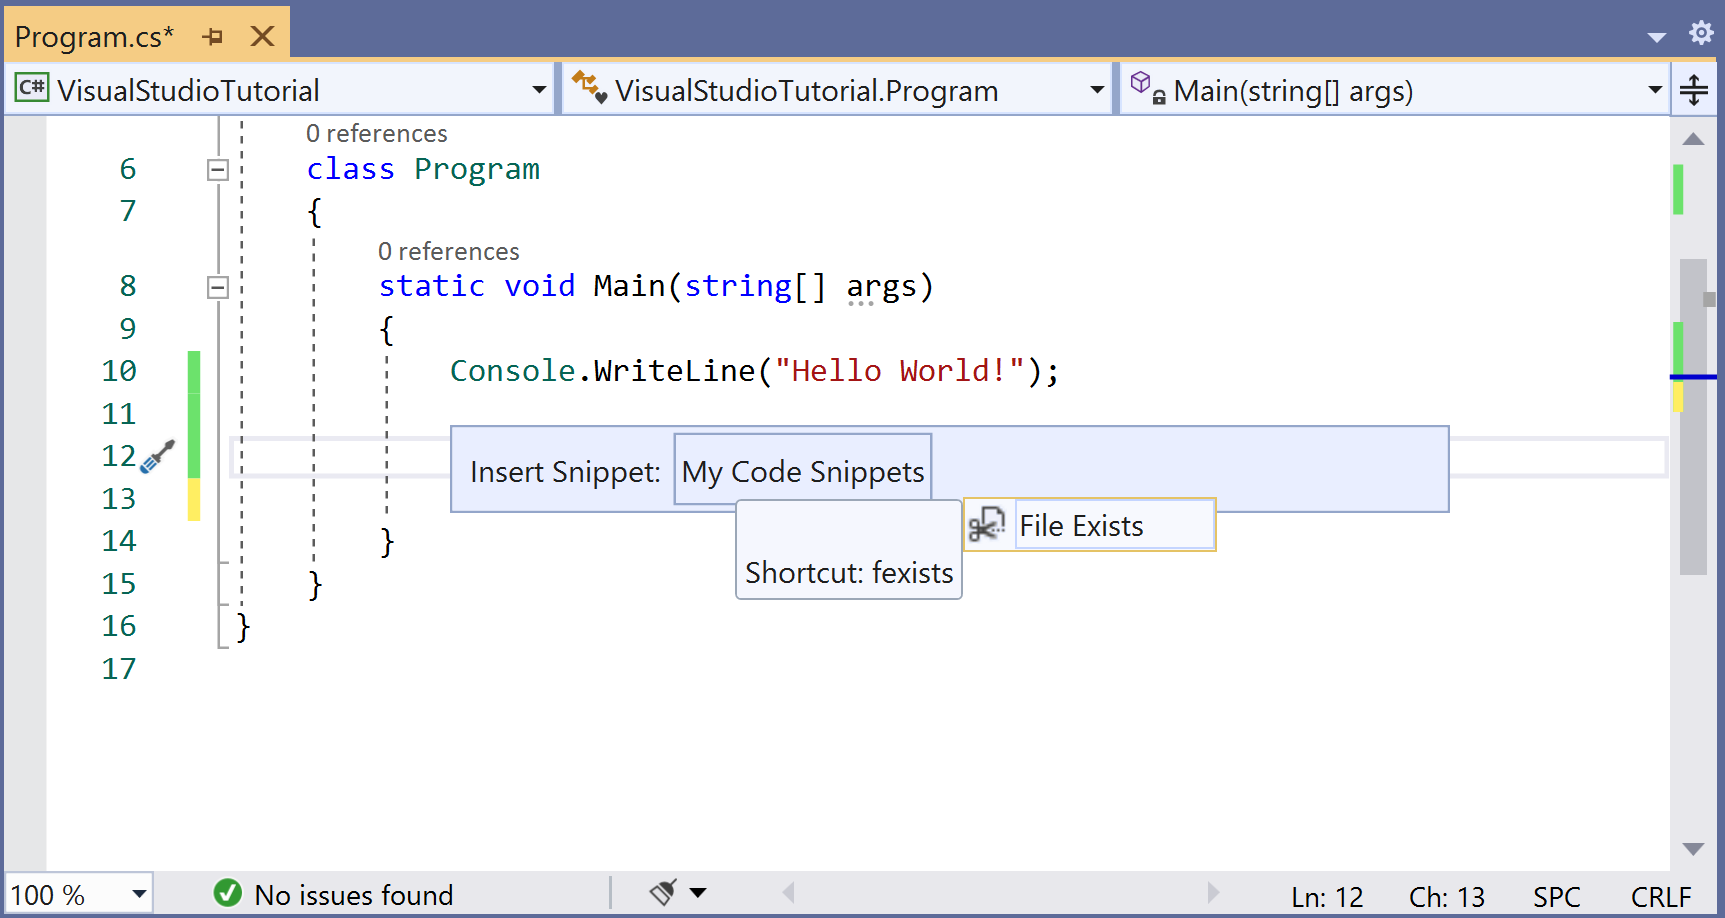Close the Program.cs tab
The width and height of the screenshot is (1725, 918).
pos(262,37)
